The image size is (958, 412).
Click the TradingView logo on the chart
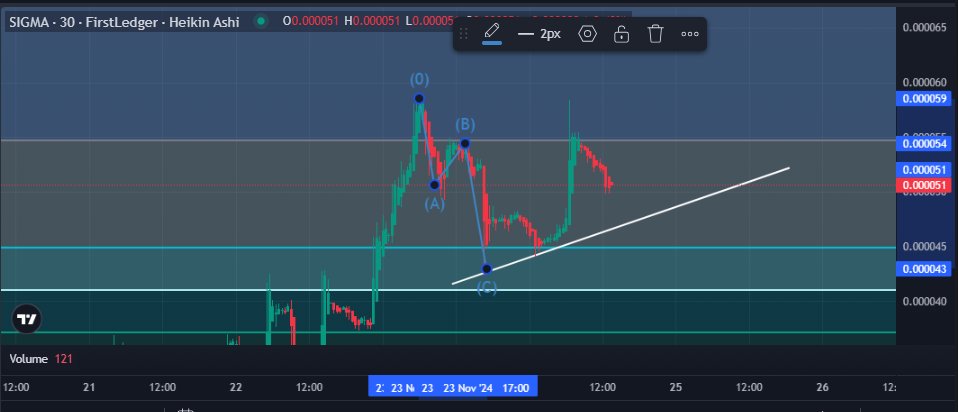(26, 319)
